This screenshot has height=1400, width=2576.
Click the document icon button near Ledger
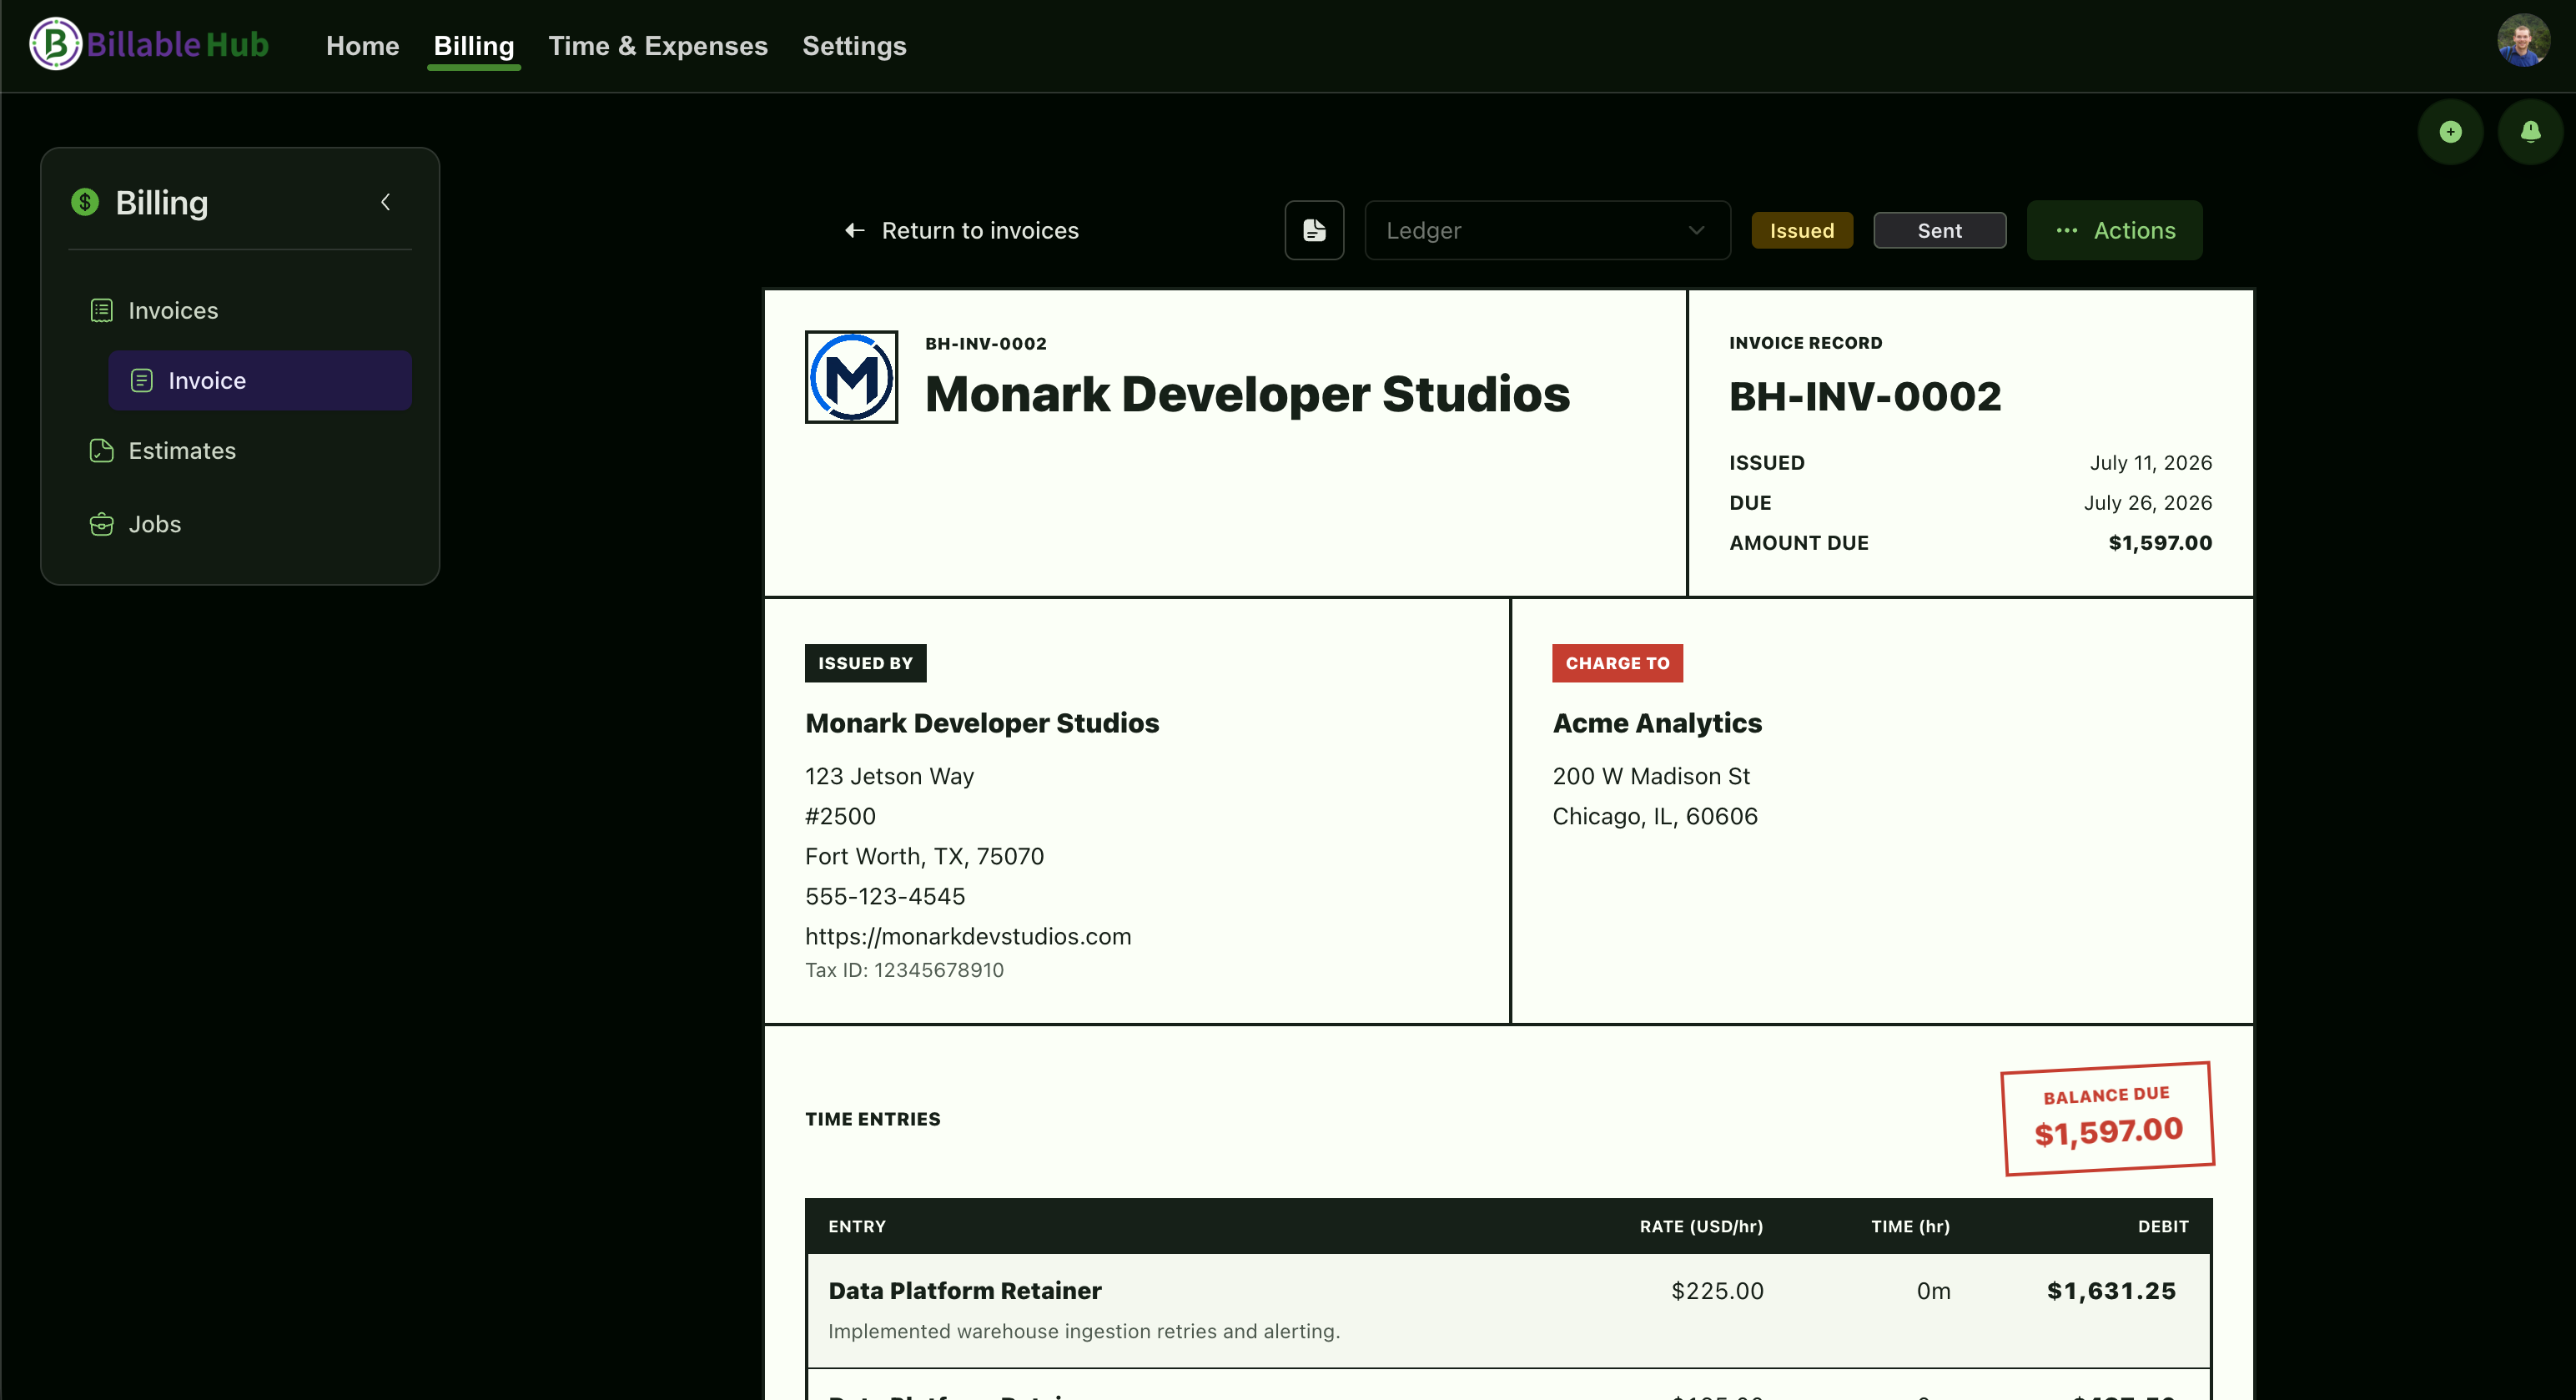1314,231
